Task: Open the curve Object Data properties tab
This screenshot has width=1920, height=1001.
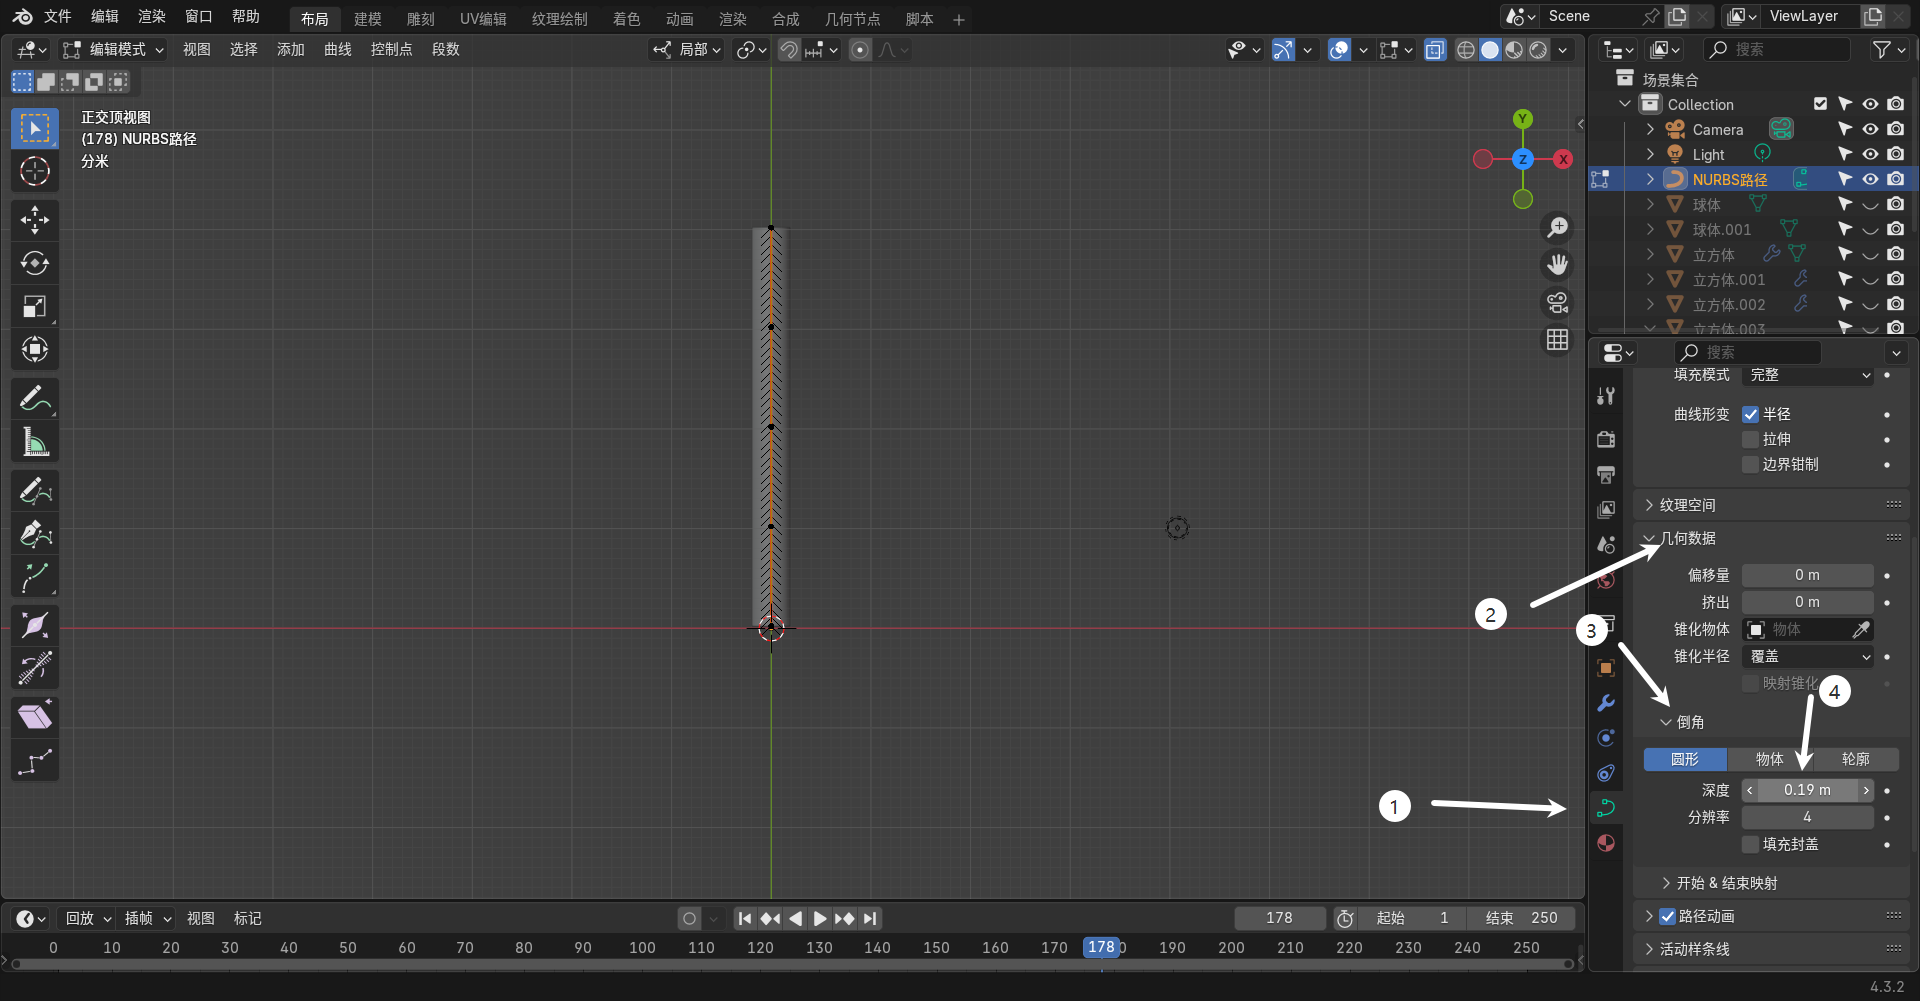Action: click(x=1606, y=808)
